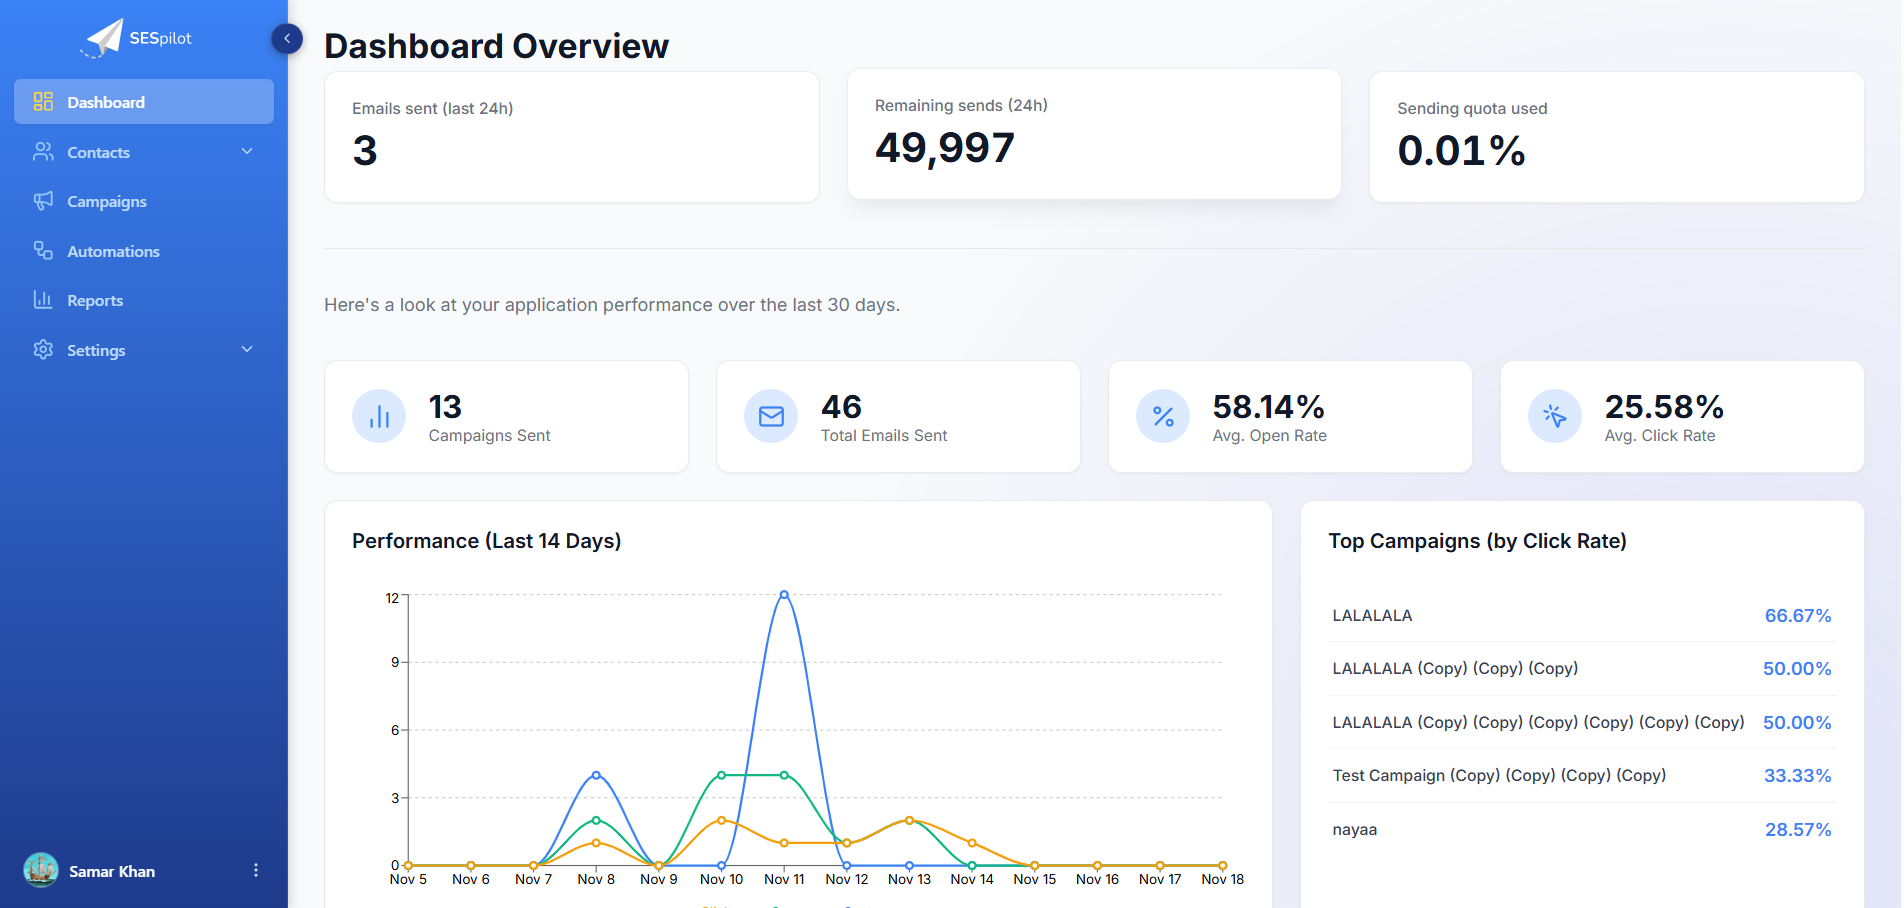This screenshot has height=908, width=1904.
Task: Navigate to Reports in the sidebar
Action: point(94,299)
